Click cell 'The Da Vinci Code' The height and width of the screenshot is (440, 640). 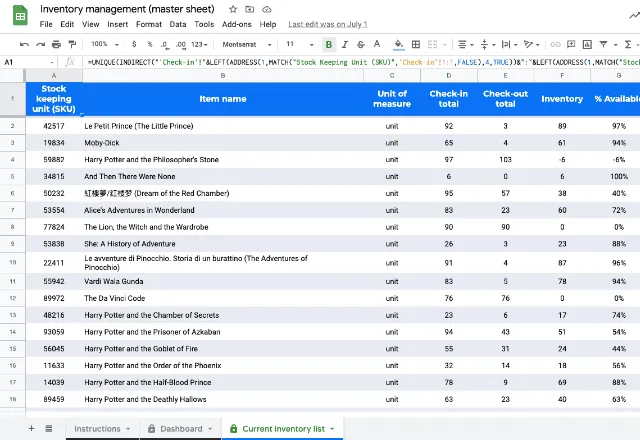pos(223,298)
